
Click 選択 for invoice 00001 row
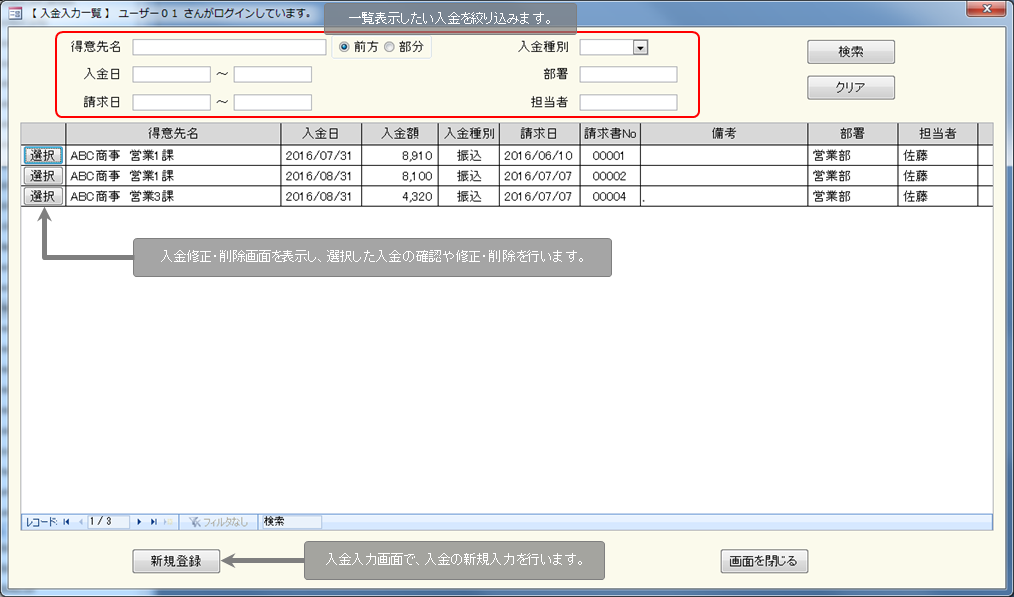click(43, 155)
